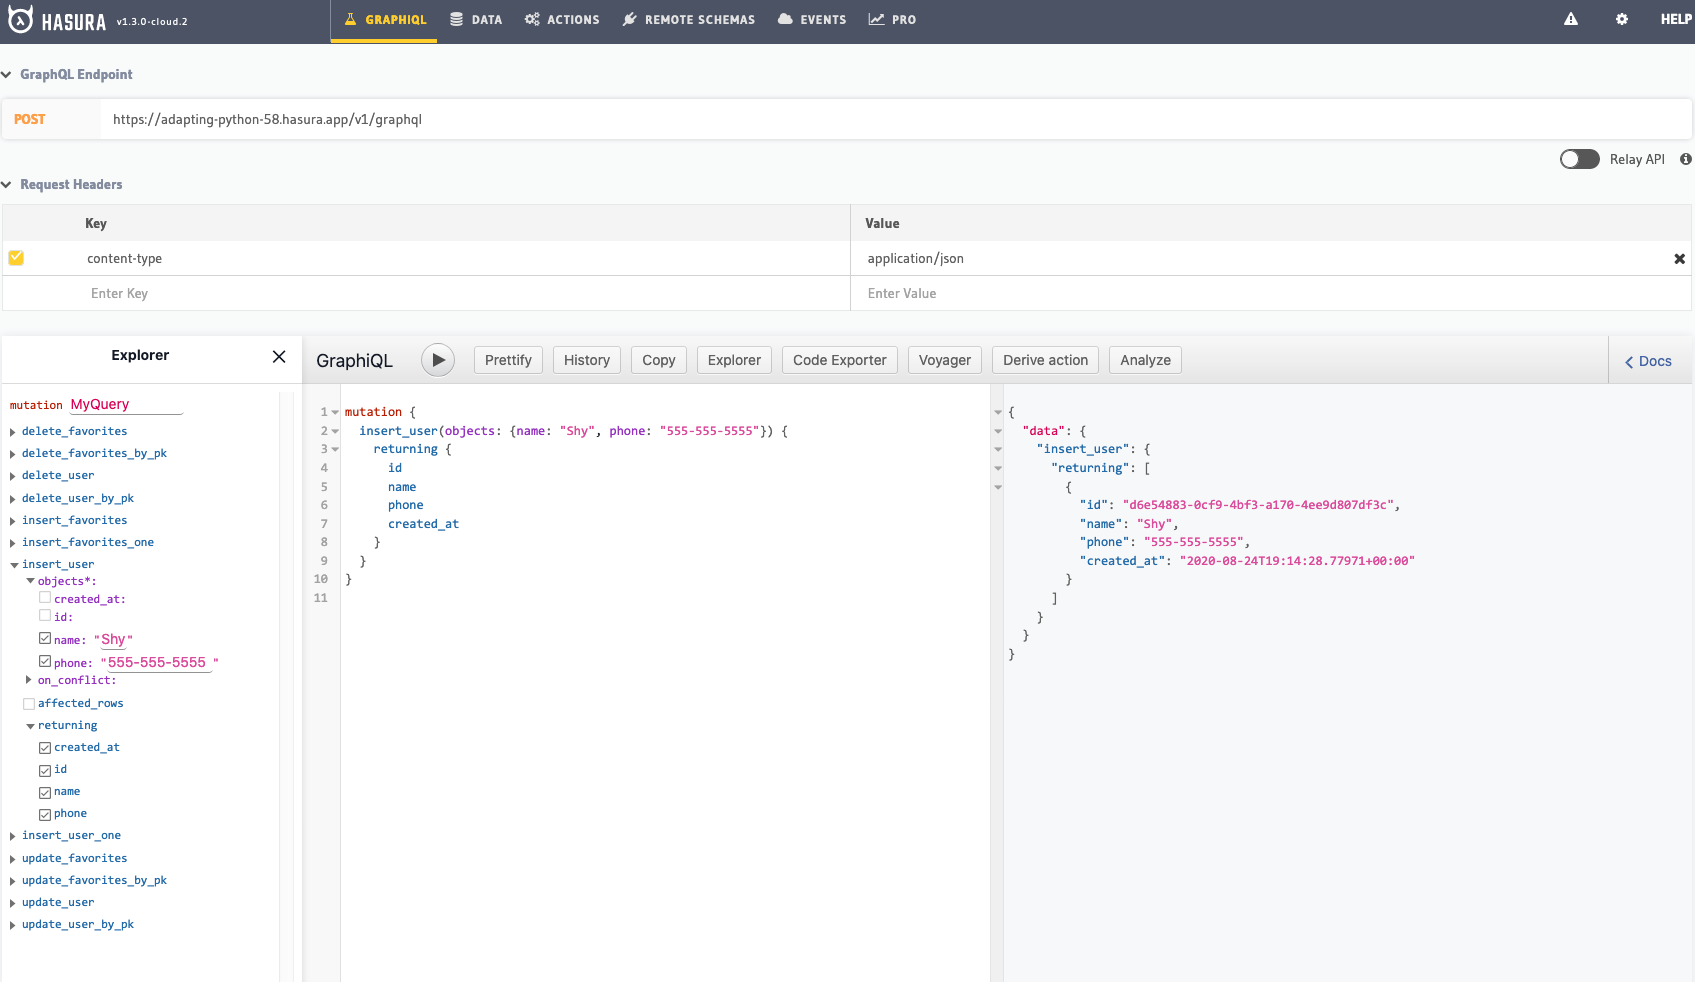
Task: Uncheck created_at under returning
Action: point(45,748)
